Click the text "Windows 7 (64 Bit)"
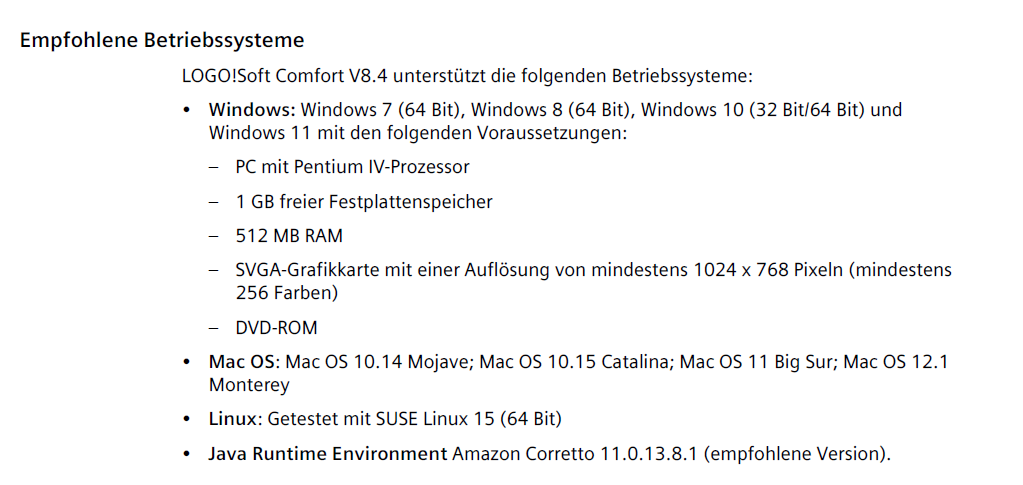The image size is (1023, 485). tap(372, 110)
